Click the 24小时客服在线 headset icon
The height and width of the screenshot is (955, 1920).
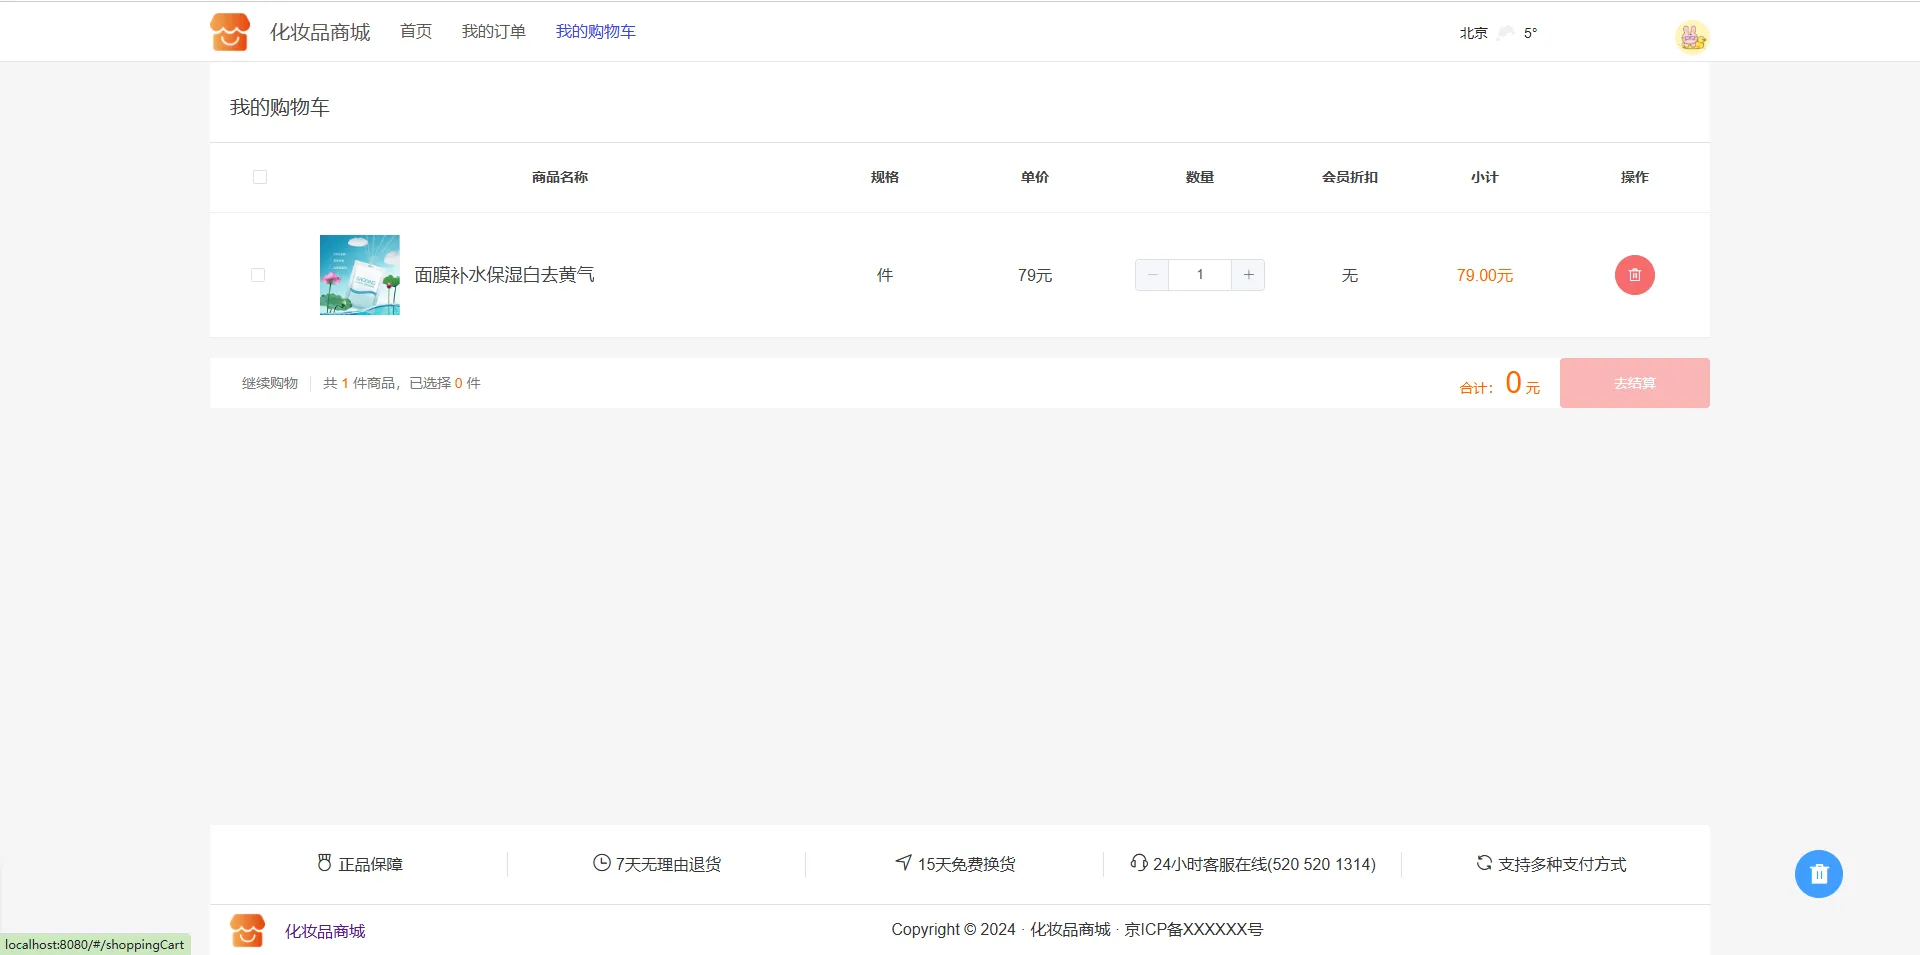(x=1138, y=863)
